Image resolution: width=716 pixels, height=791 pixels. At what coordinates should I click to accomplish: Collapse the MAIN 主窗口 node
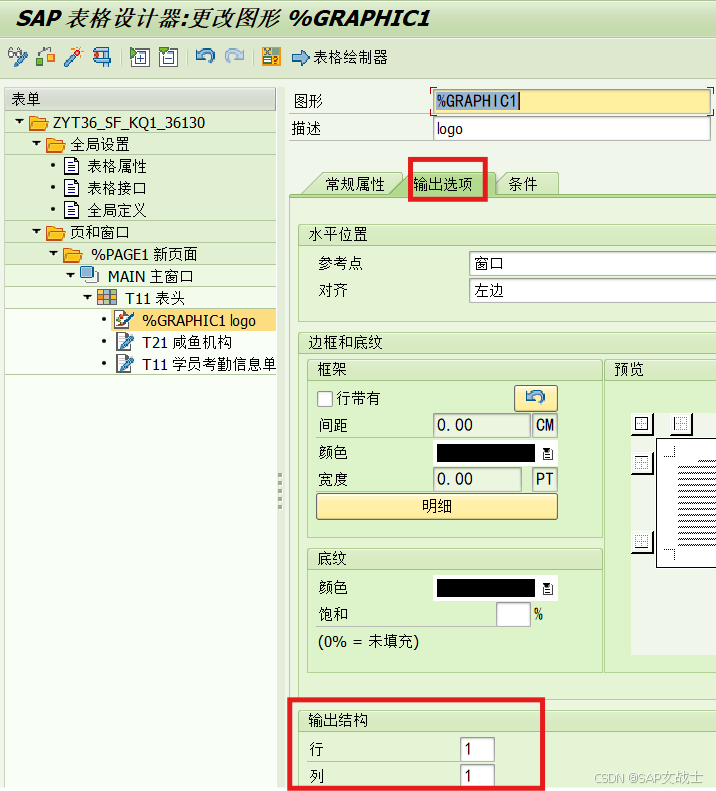[x=71, y=275]
